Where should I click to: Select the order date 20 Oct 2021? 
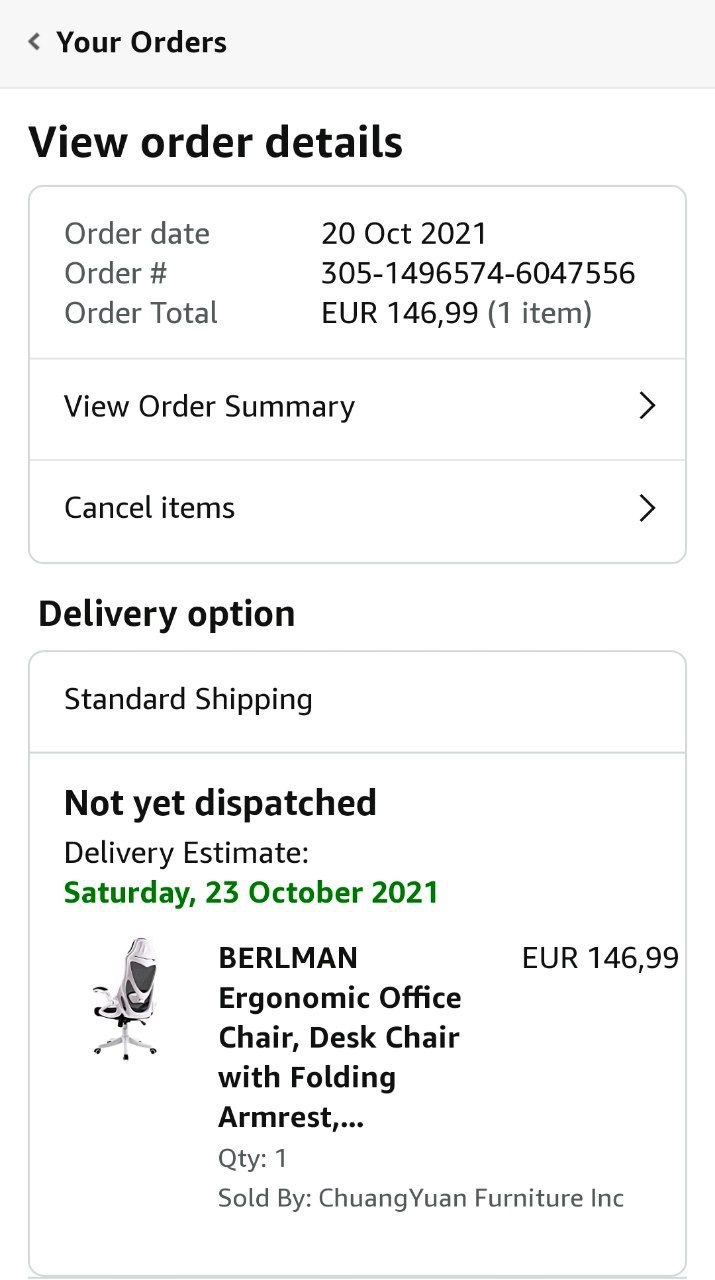[x=403, y=233]
